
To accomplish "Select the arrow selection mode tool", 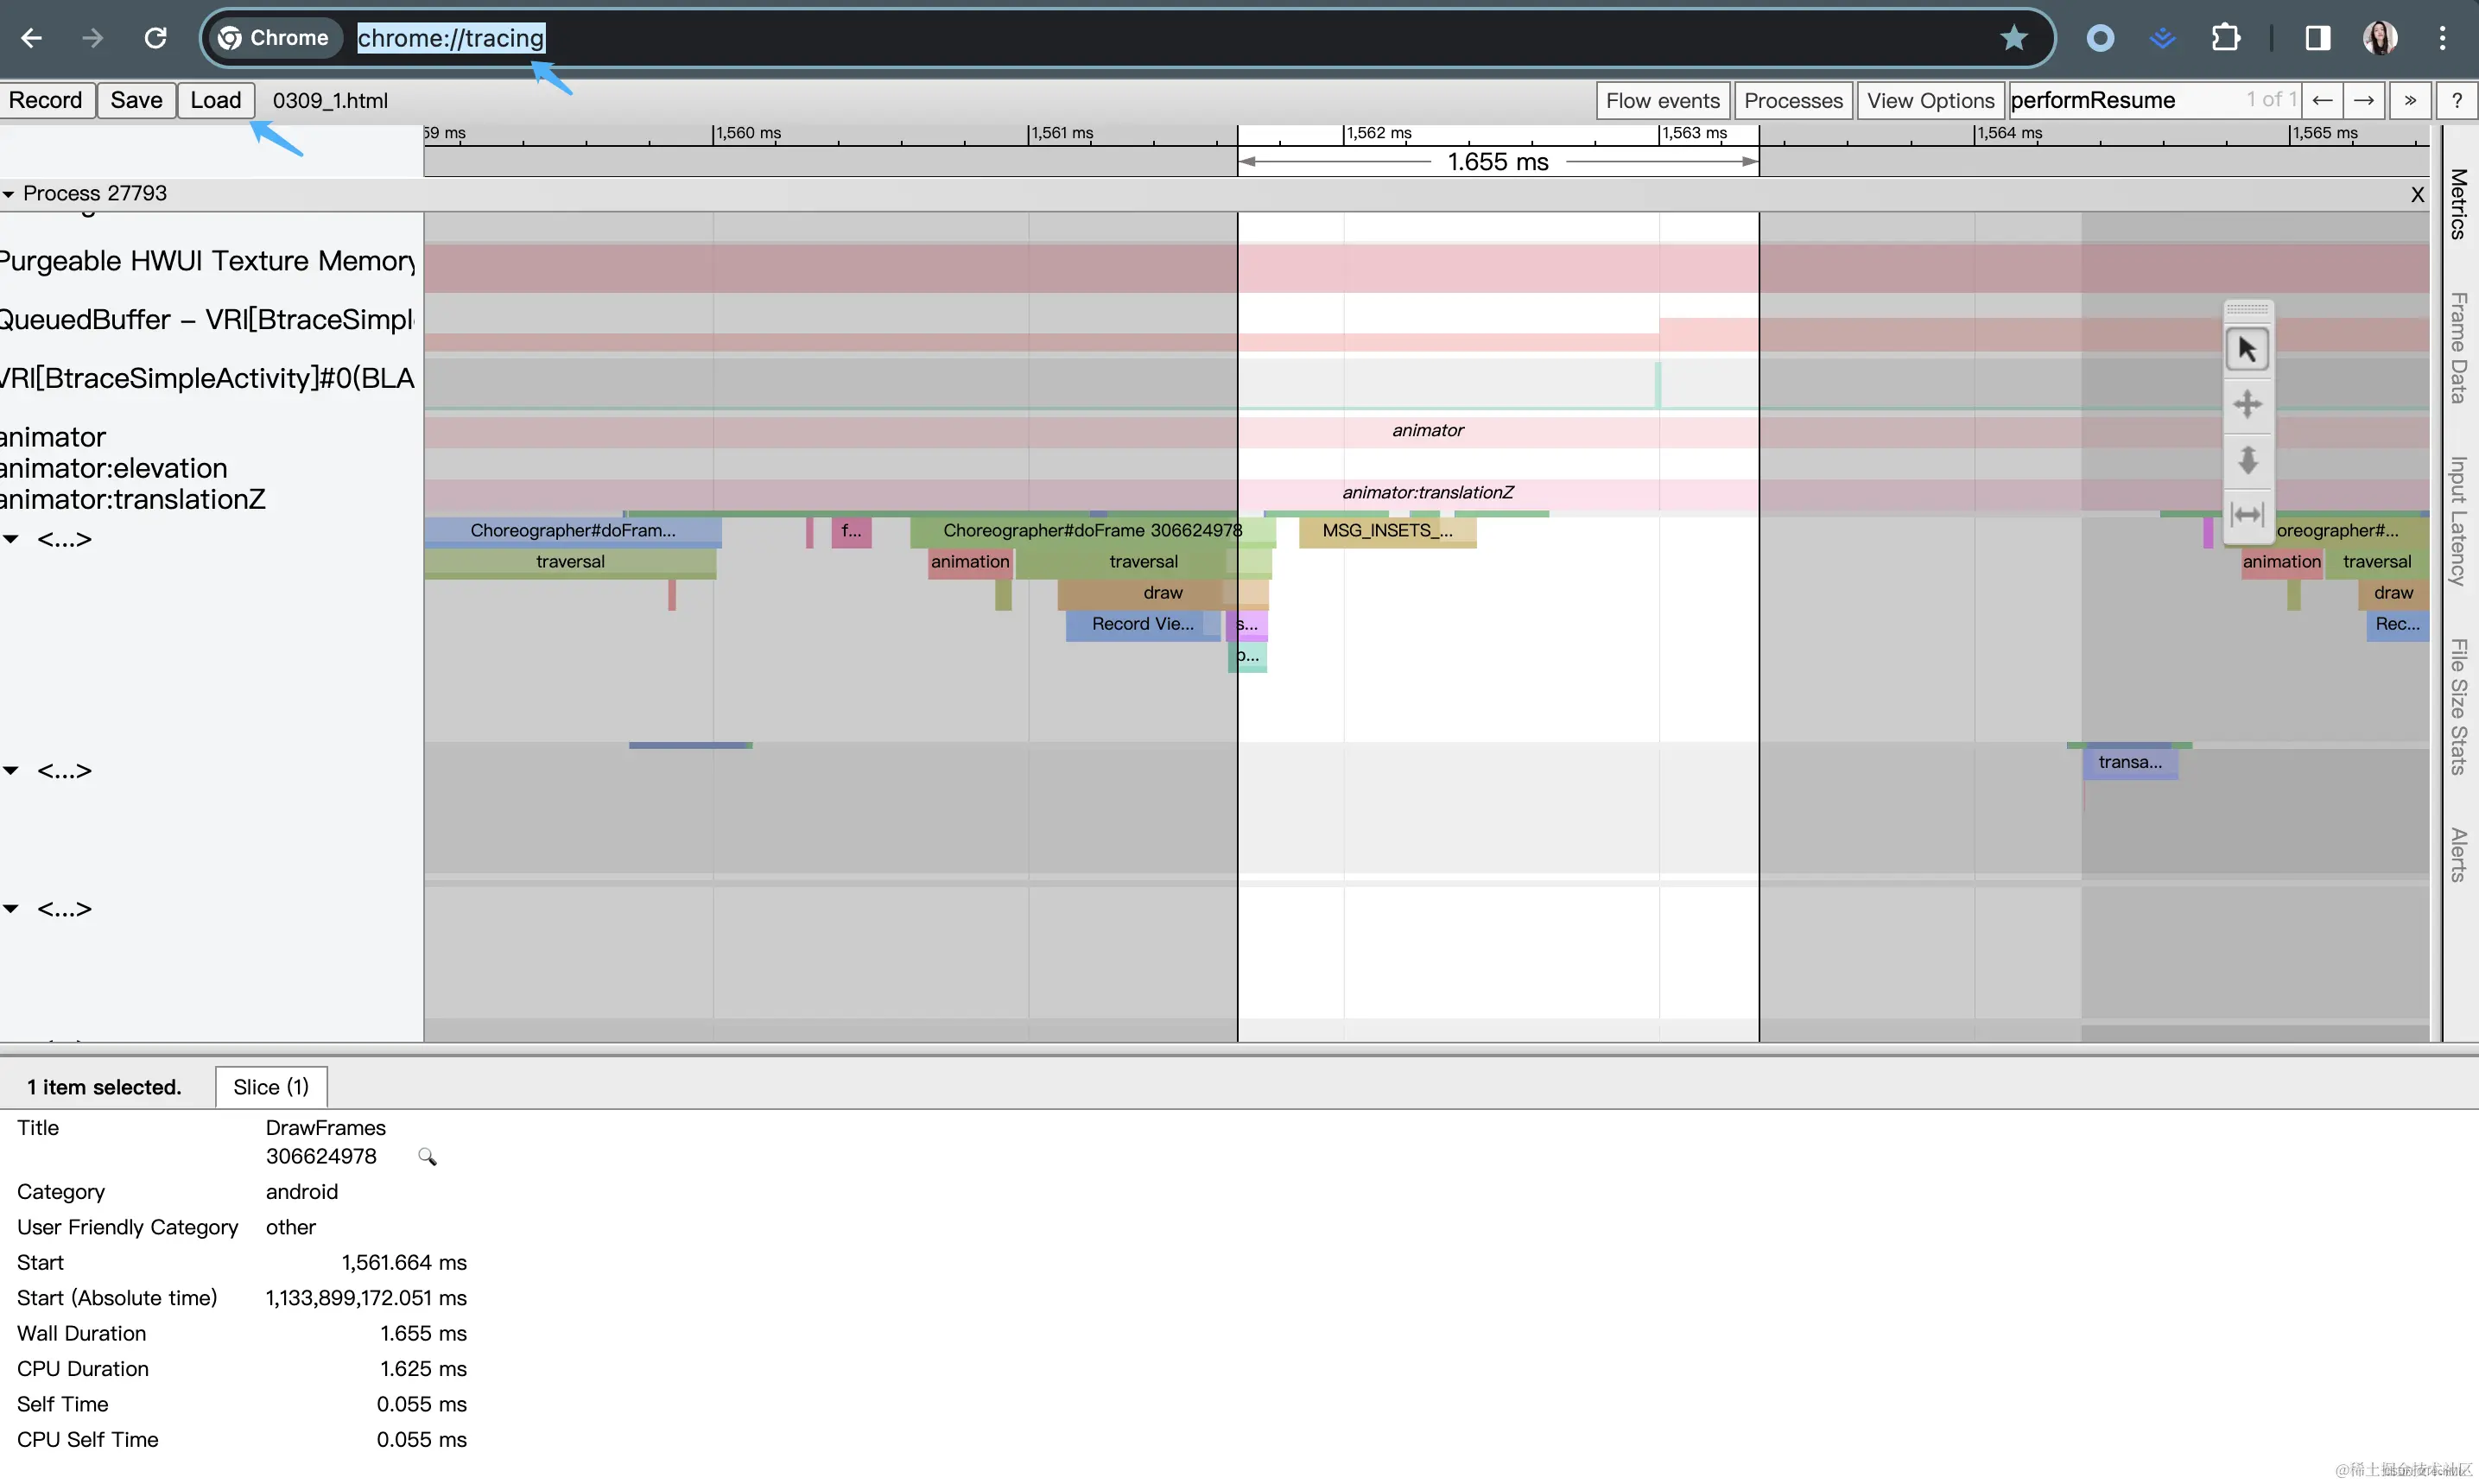I will pos(2247,350).
